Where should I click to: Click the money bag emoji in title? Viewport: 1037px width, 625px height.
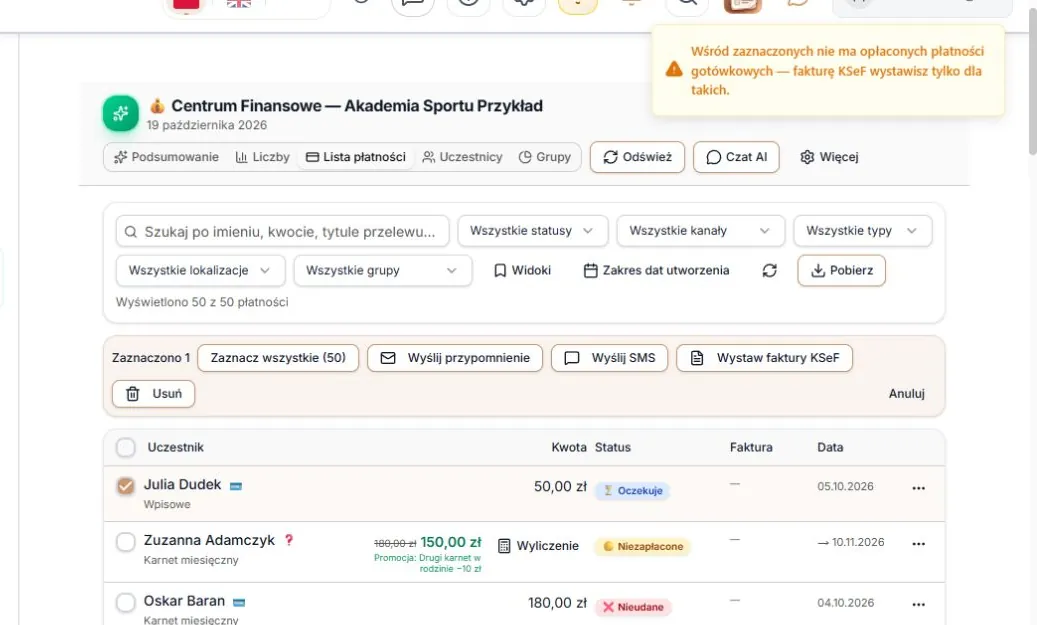157,106
